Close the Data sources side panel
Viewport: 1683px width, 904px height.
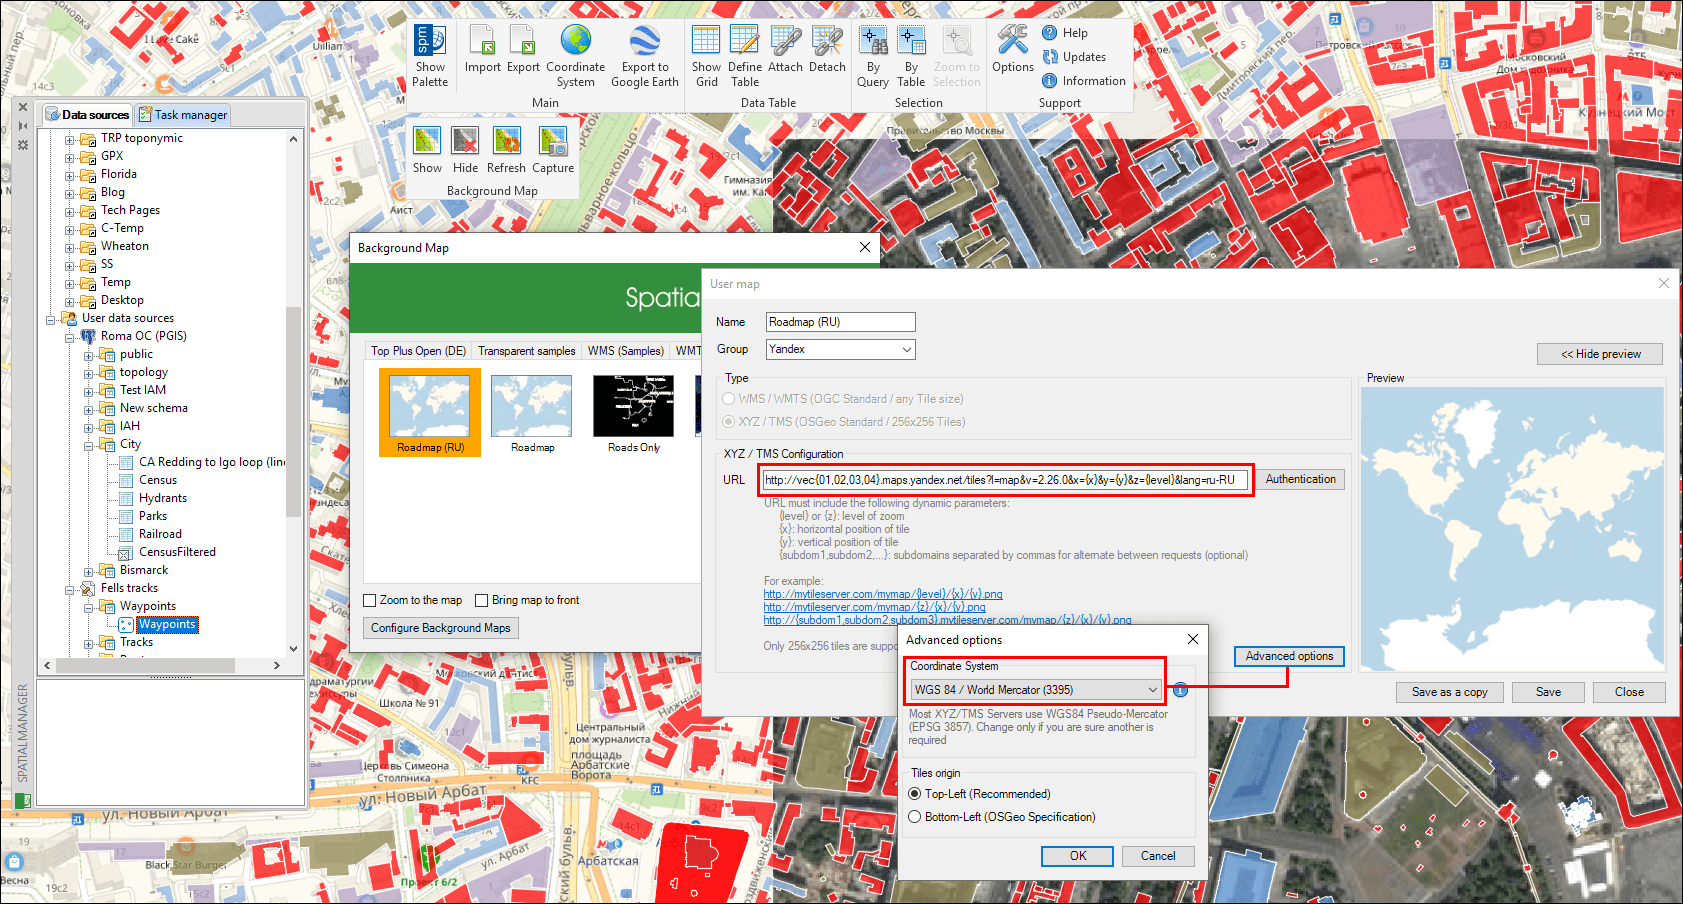(x=23, y=107)
